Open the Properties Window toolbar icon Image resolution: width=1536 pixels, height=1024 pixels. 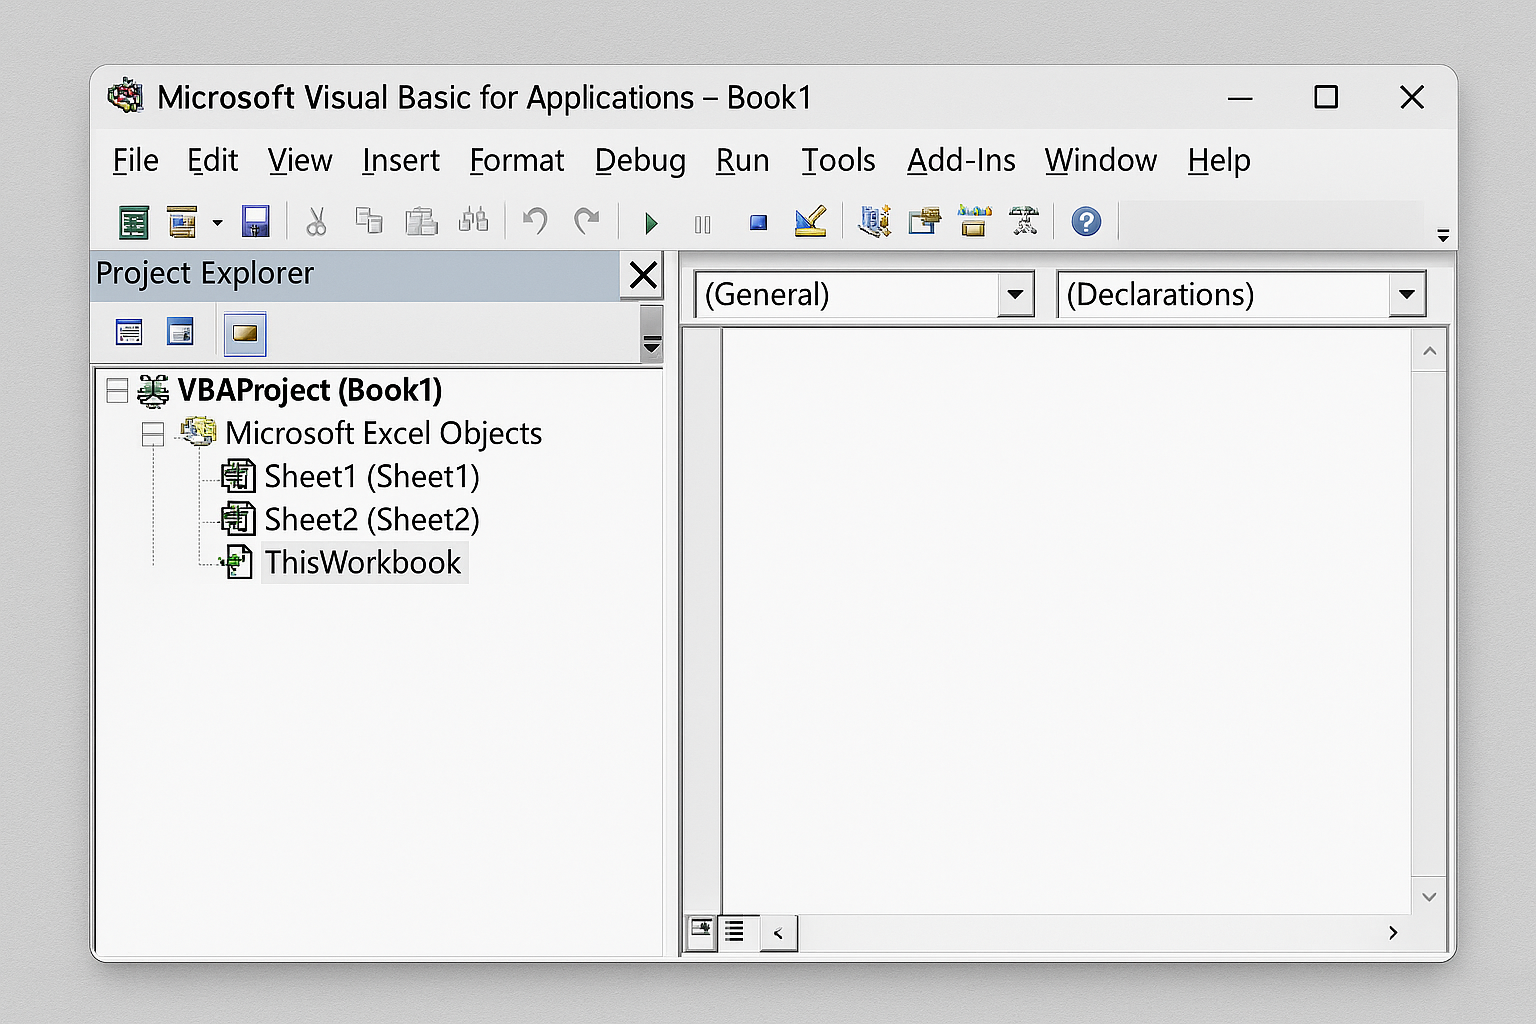tap(924, 221)
